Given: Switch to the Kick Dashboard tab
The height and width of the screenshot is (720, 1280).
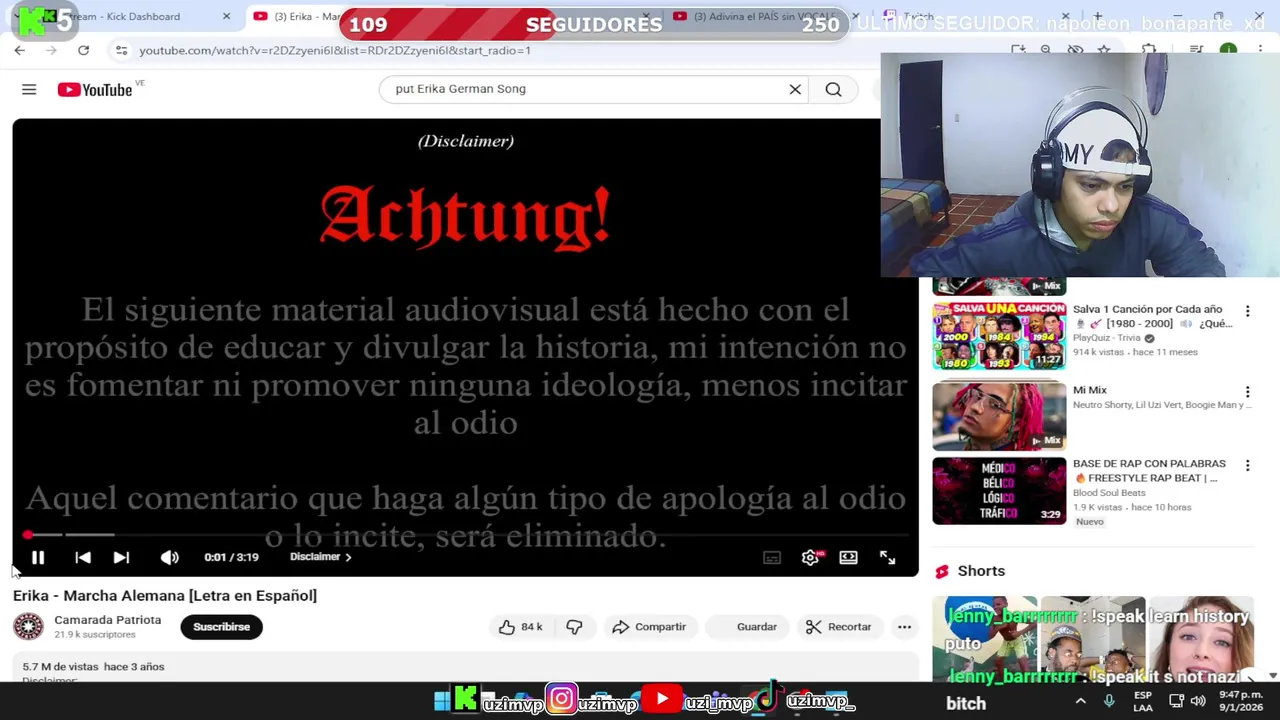Looking at the screenshot, I should (x=125, y=16).
